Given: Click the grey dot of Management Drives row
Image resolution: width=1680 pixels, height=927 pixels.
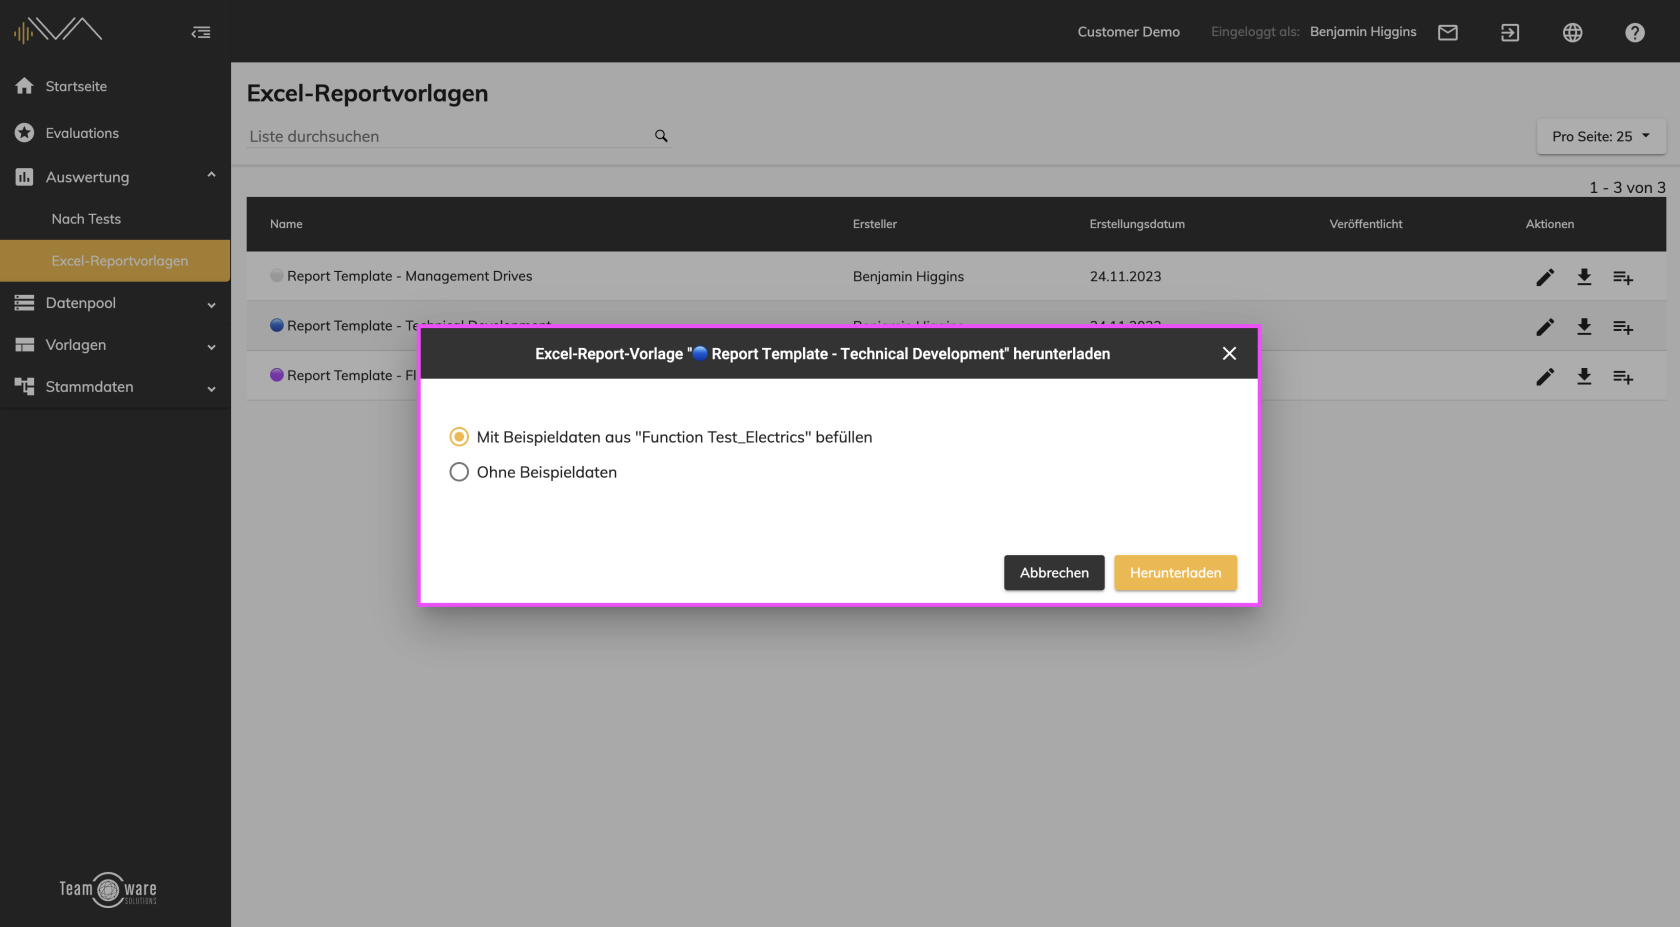Looking at the screenshot, I should click(277, 275).
